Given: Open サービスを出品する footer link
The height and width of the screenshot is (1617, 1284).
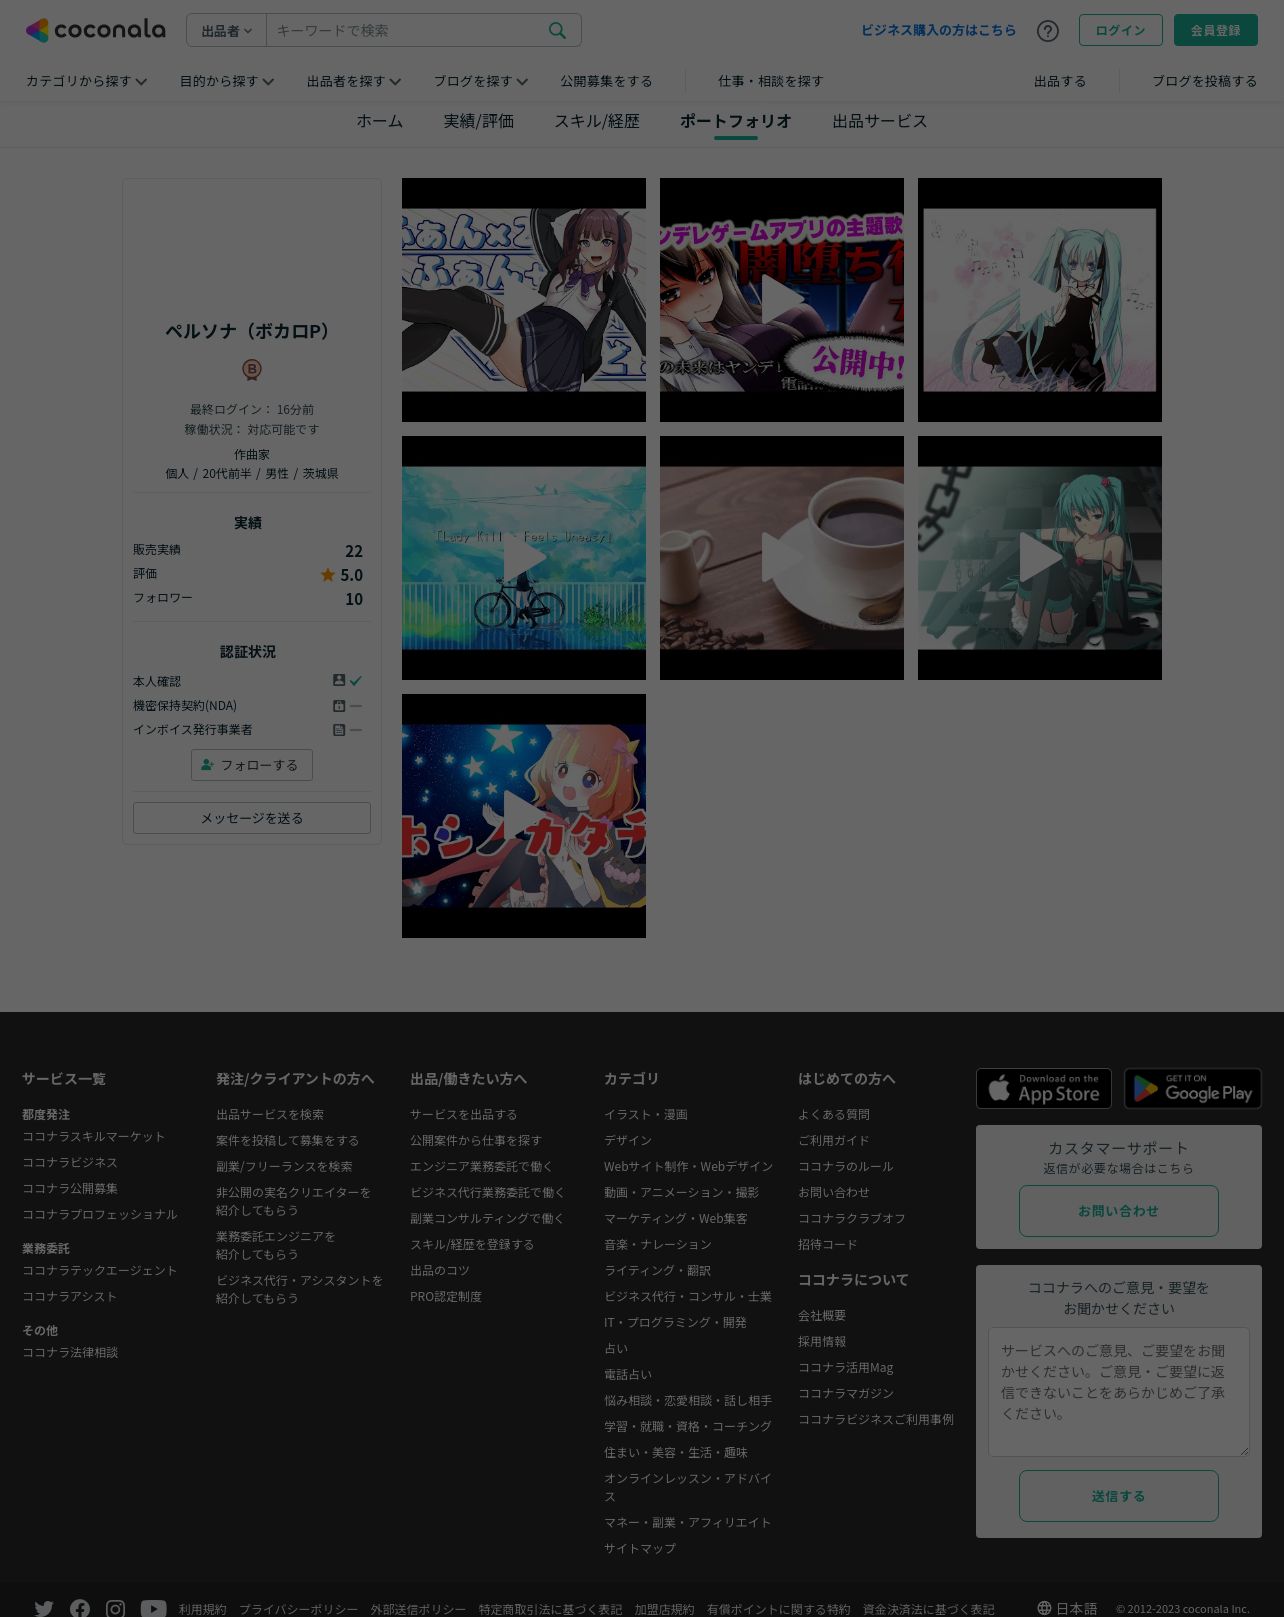Looking at the screenshot, I should tap(464, 1115).
